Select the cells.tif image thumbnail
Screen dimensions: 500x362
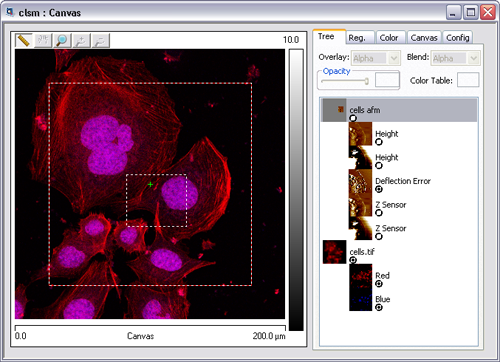tap(335, 252)
